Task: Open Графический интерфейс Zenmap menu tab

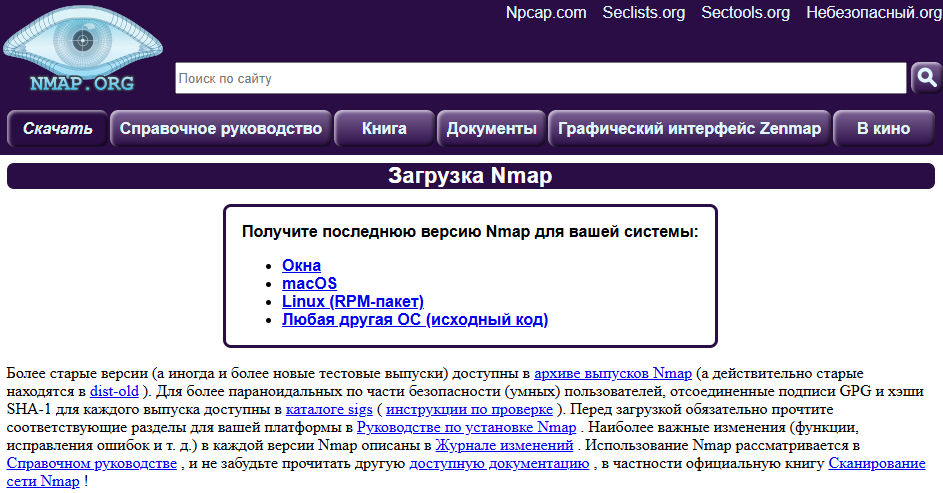Action: click(x=689, y=128)
